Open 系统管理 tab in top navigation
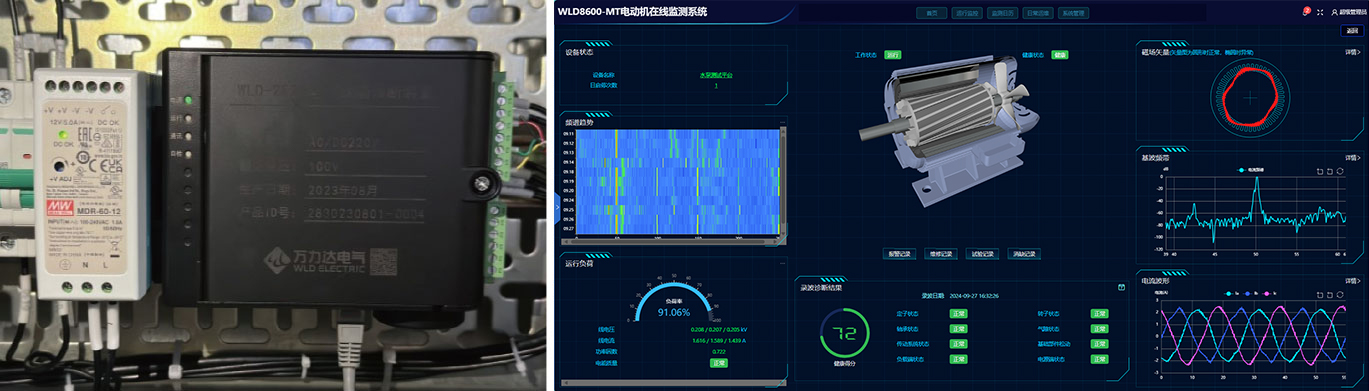Image resolution: width=1369 pixels, height=391 pixels. coord(1073,13)
